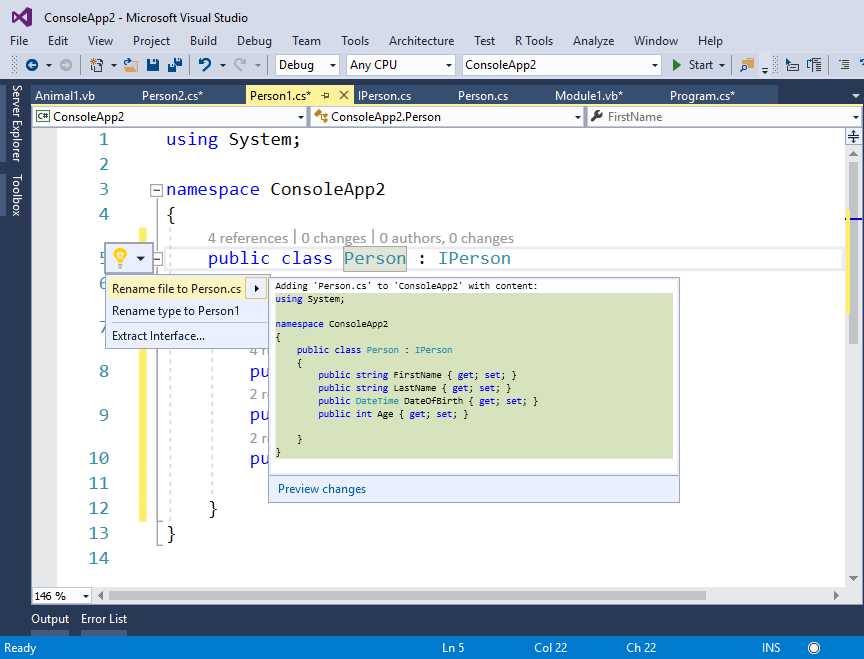This screenshot has width=864, height=659.
Task: Open the Analyze menu
Action: (593, 41)
